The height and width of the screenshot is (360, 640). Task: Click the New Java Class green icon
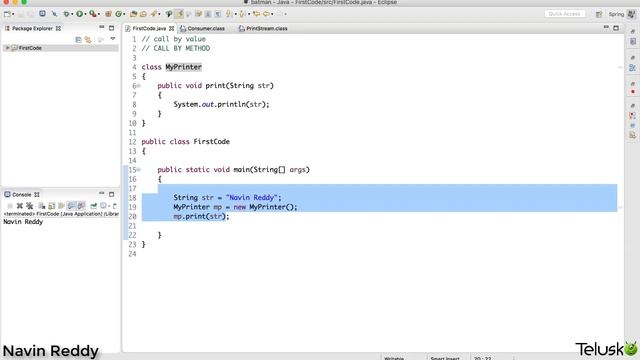(118, 14)
